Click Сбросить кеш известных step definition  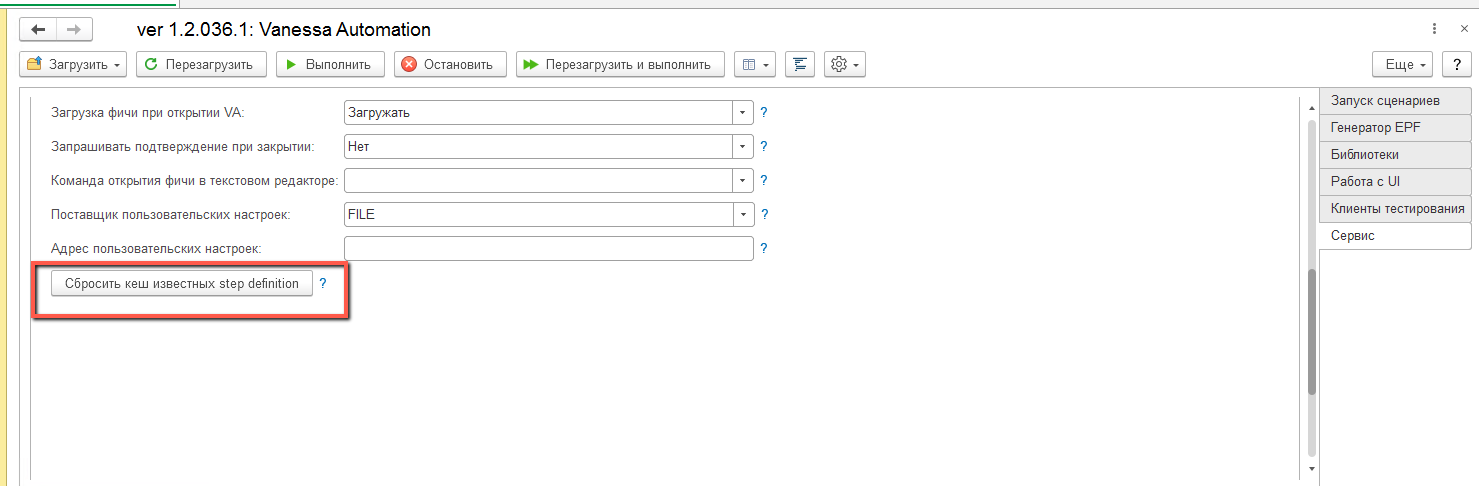coord(182,283)
